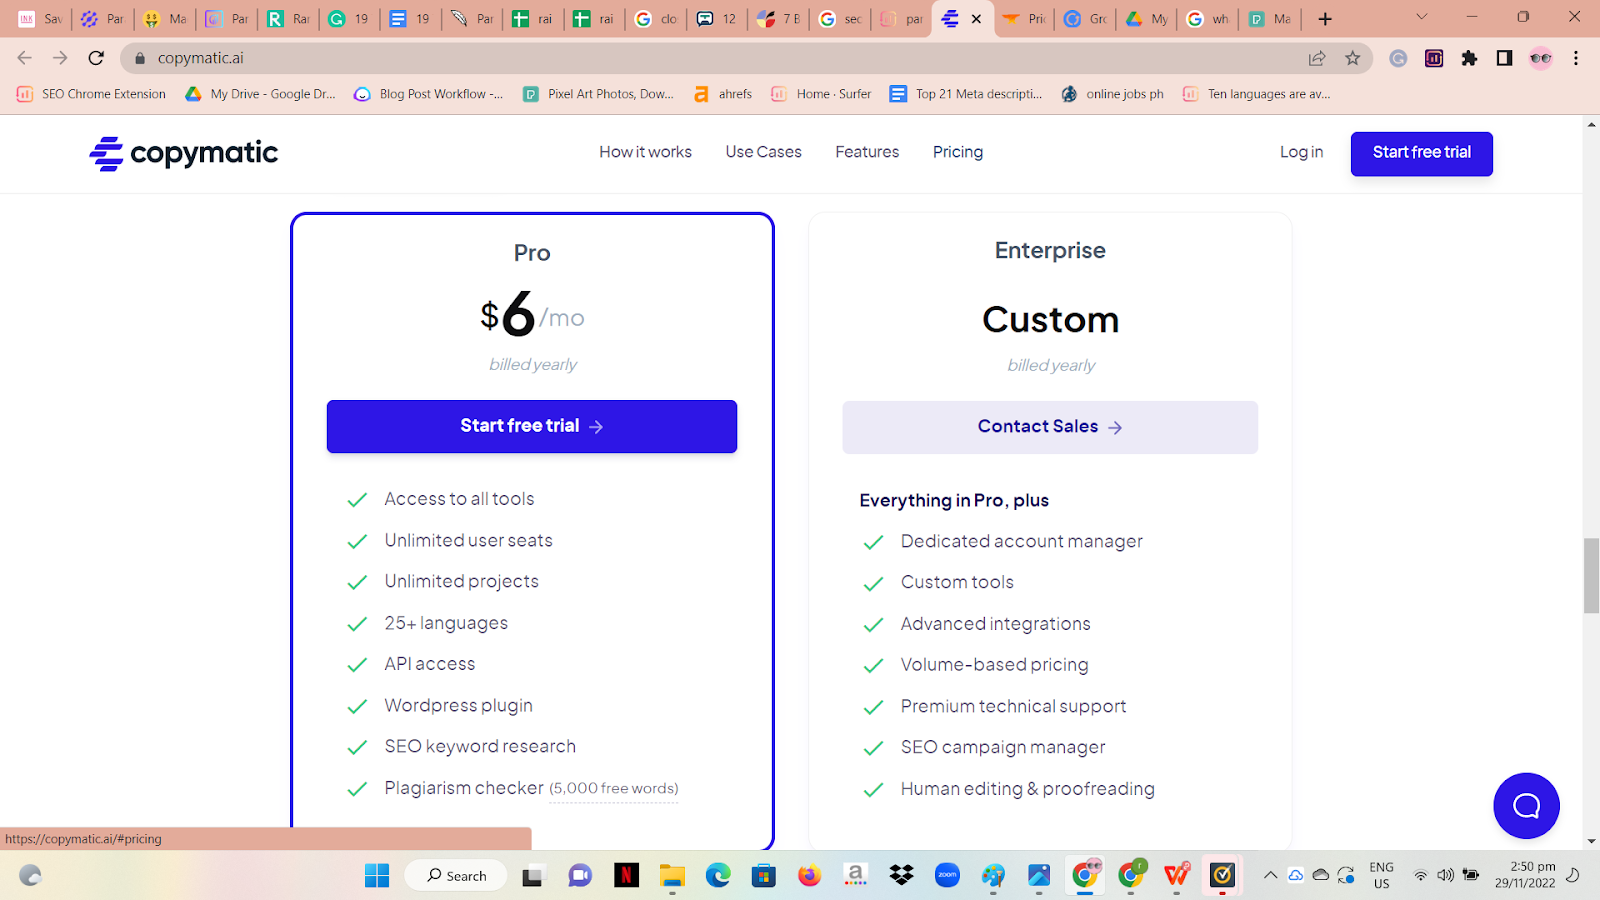This screenshot has width=1600, height=900.
Task: Open the Chrome side panel icon
Action: (1504, 58)
